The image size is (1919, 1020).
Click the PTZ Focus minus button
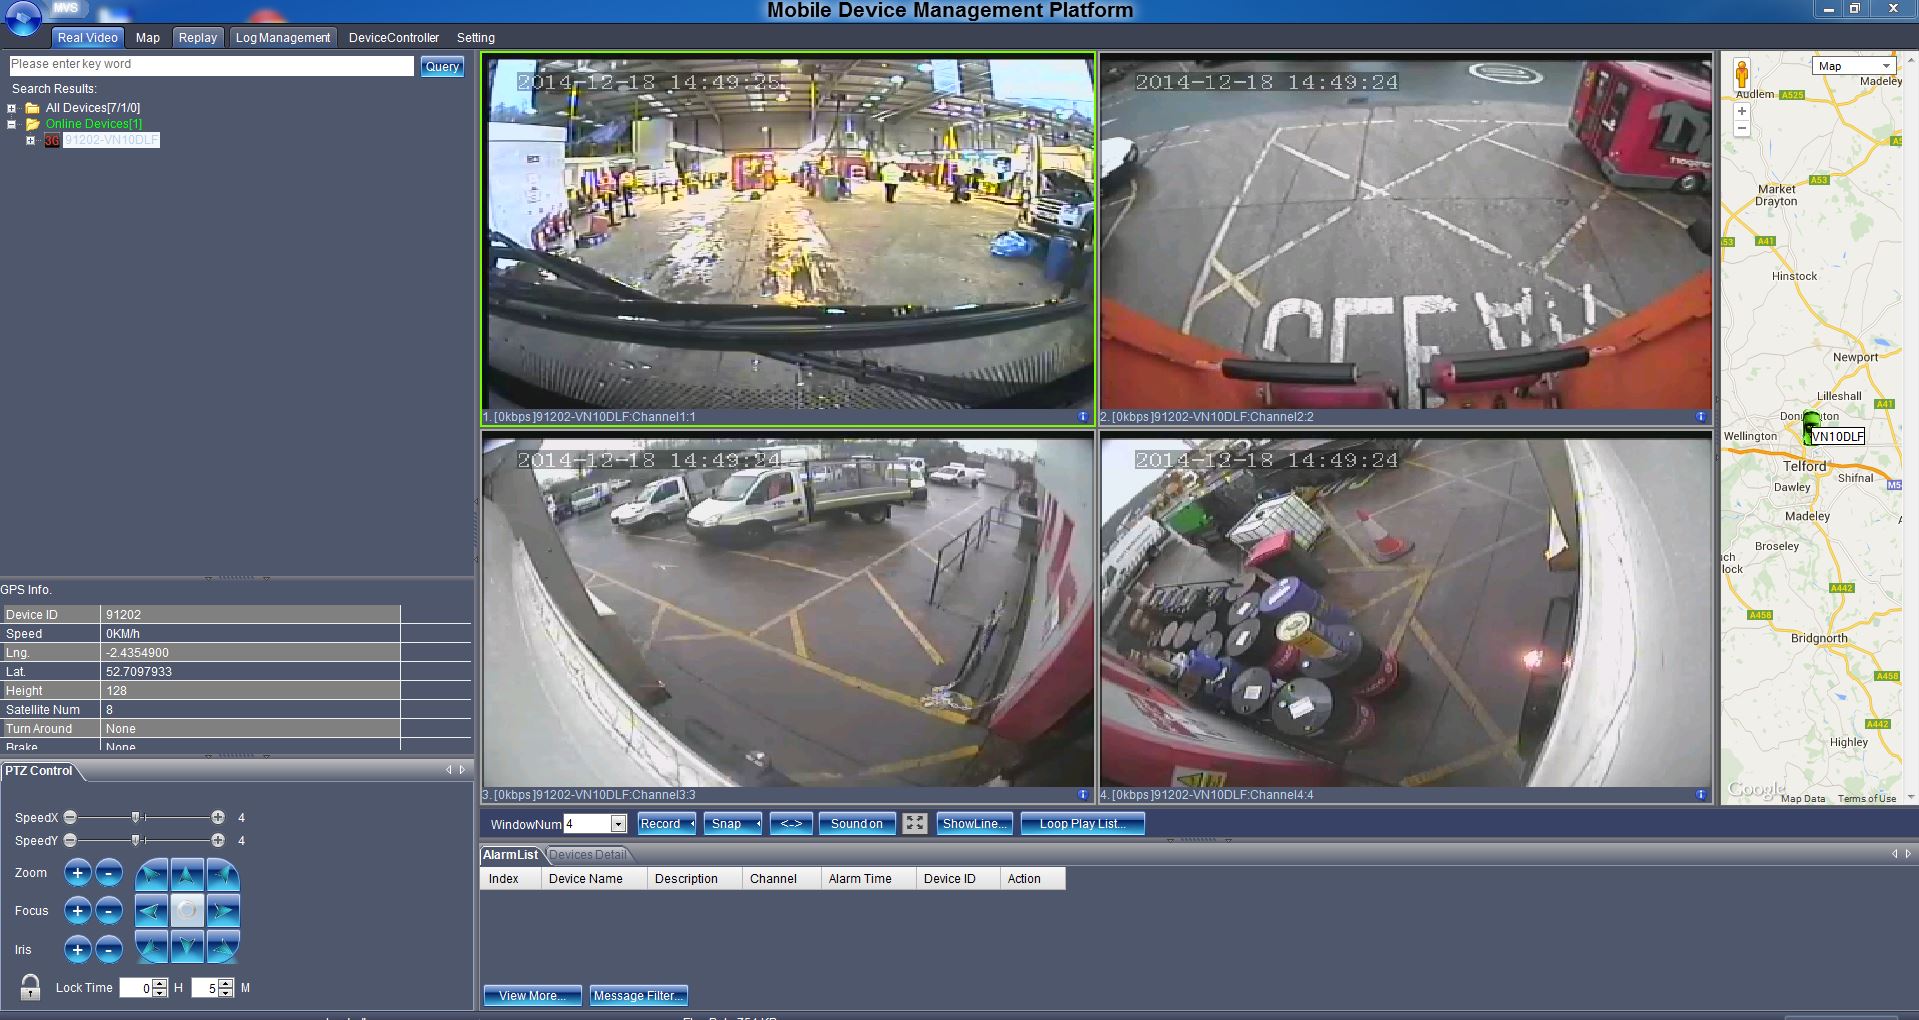(x=109, y=911)
